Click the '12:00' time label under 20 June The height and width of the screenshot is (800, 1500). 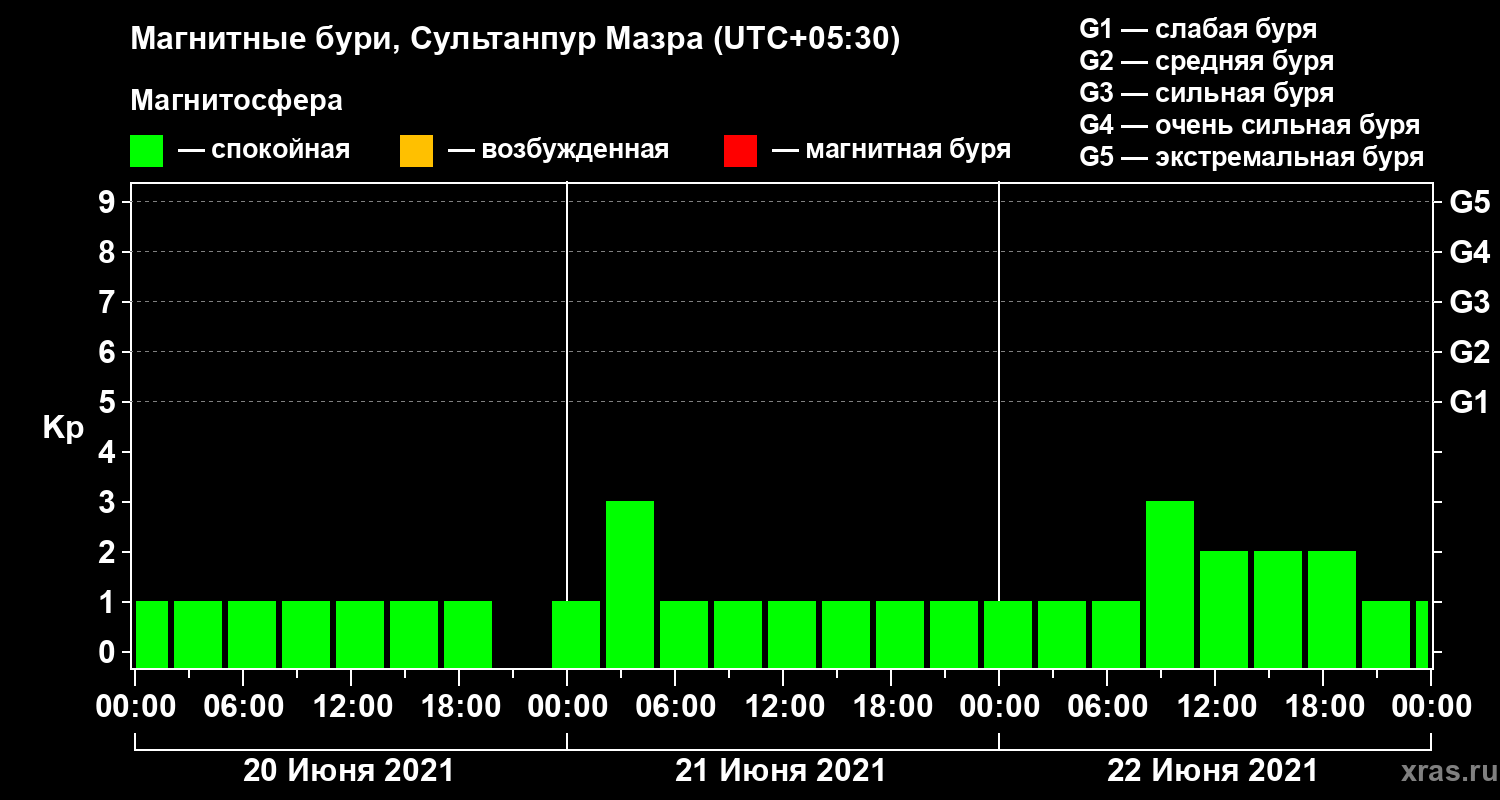pos(352,707)
